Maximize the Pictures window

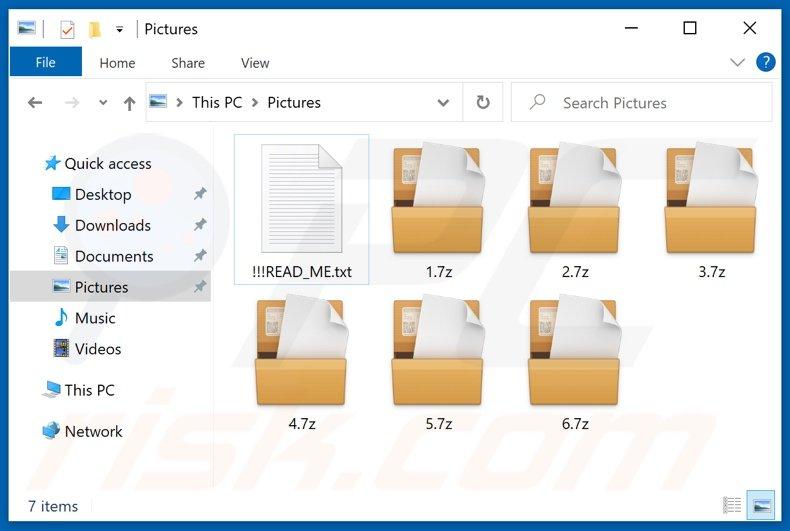[690, 28]
